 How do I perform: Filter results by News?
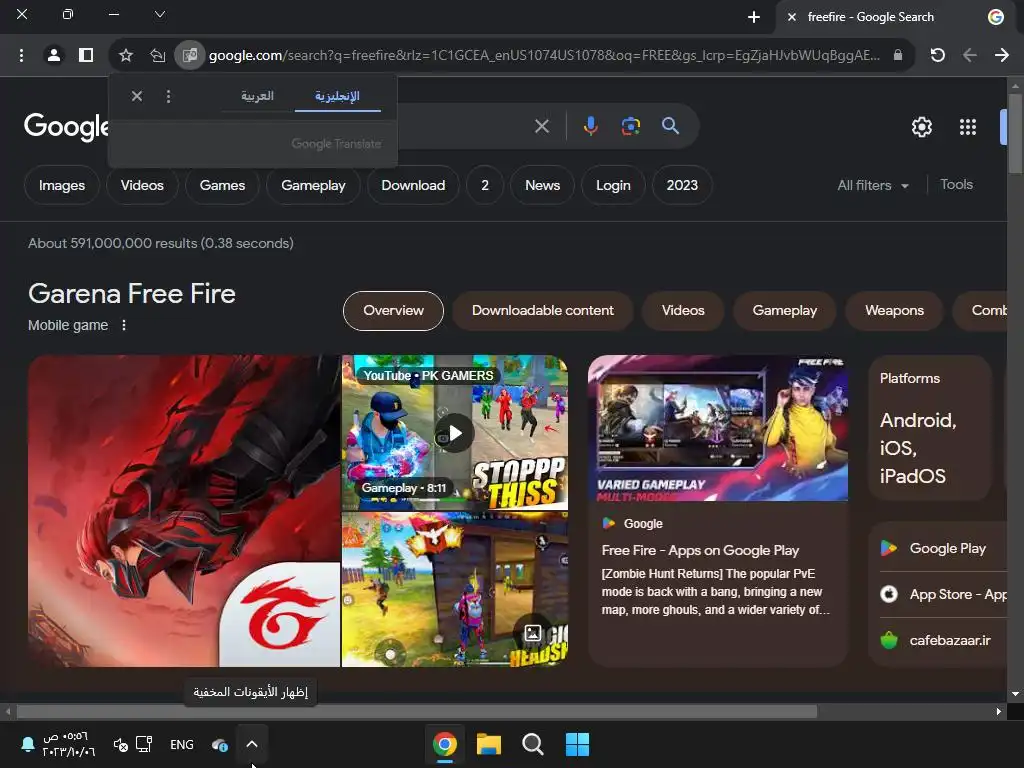(543, 185)
